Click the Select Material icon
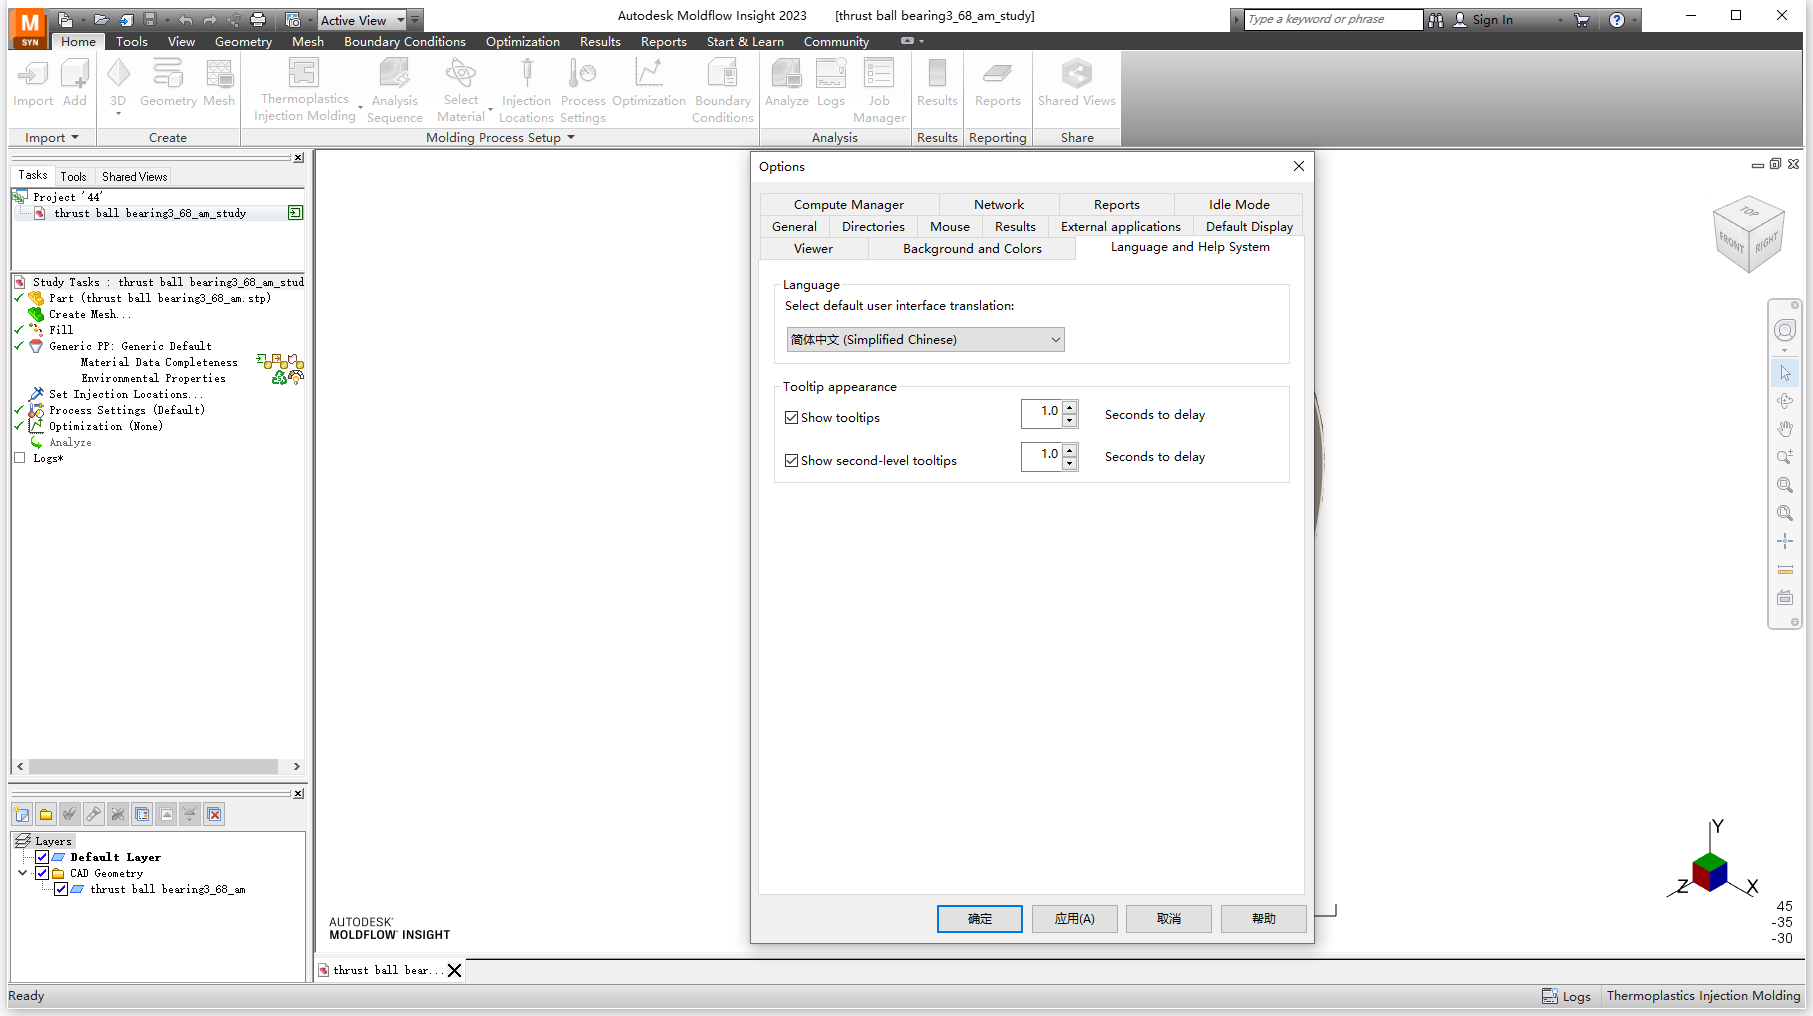The height and width of the screenshot is (1016, 1813). (461, 90)
